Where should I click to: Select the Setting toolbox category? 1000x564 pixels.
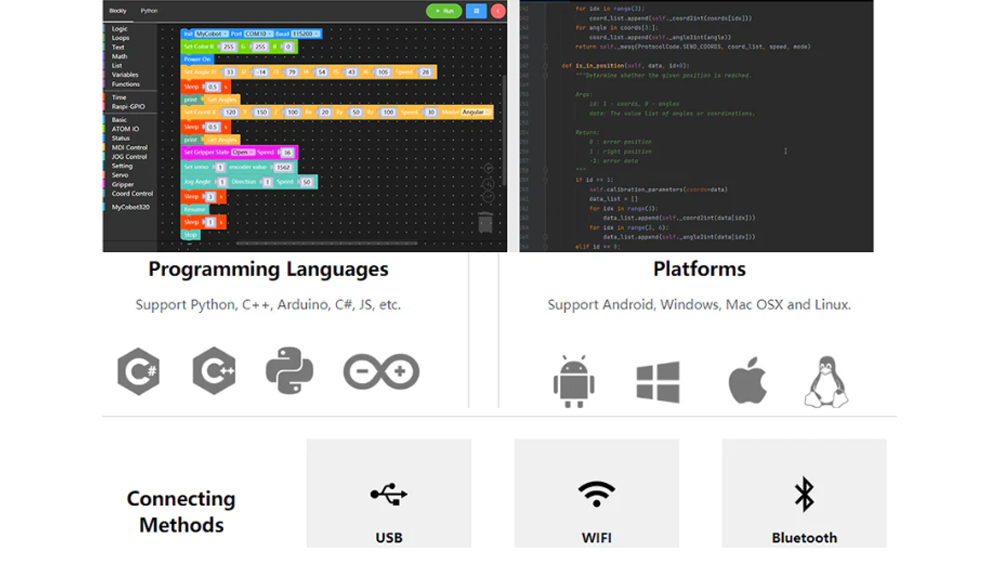tap(122, 166)
